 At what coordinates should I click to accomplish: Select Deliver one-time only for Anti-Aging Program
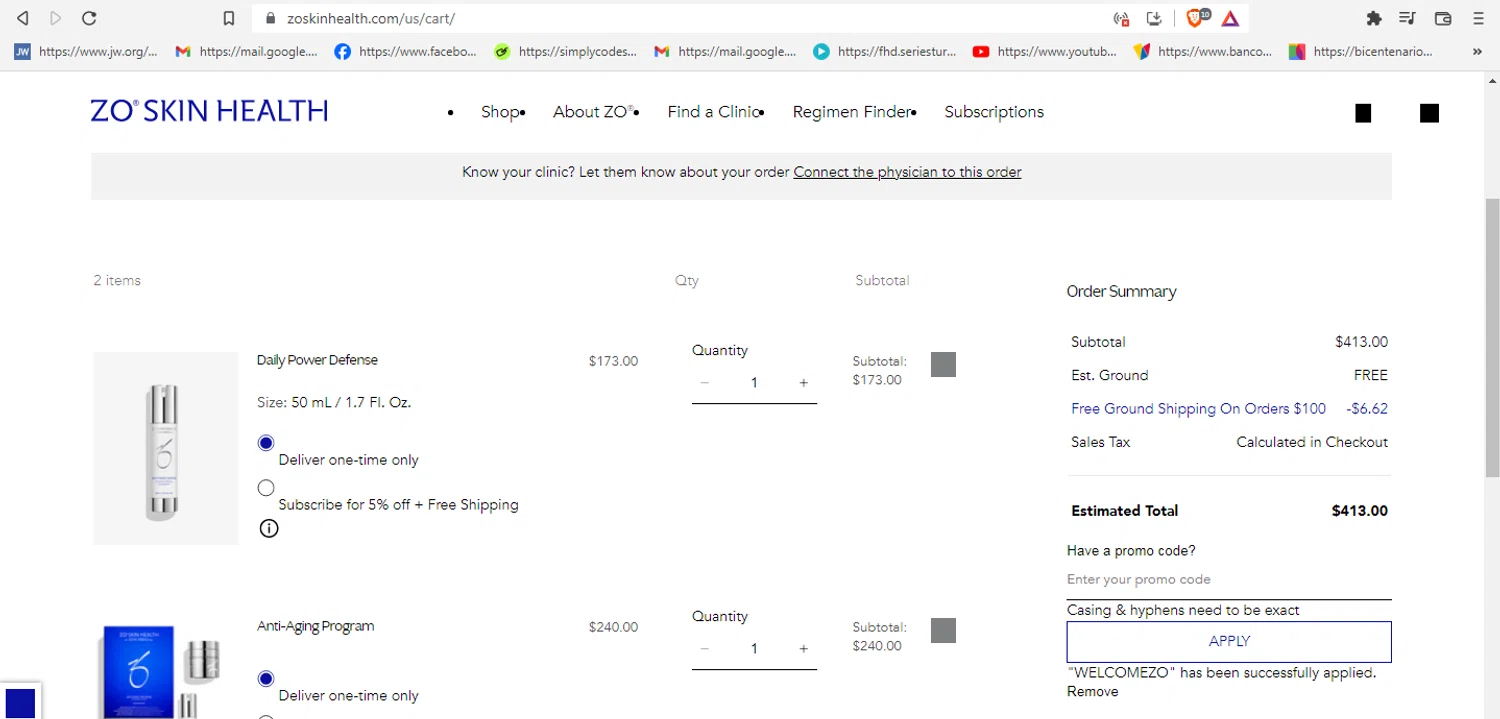click(265, 679)
